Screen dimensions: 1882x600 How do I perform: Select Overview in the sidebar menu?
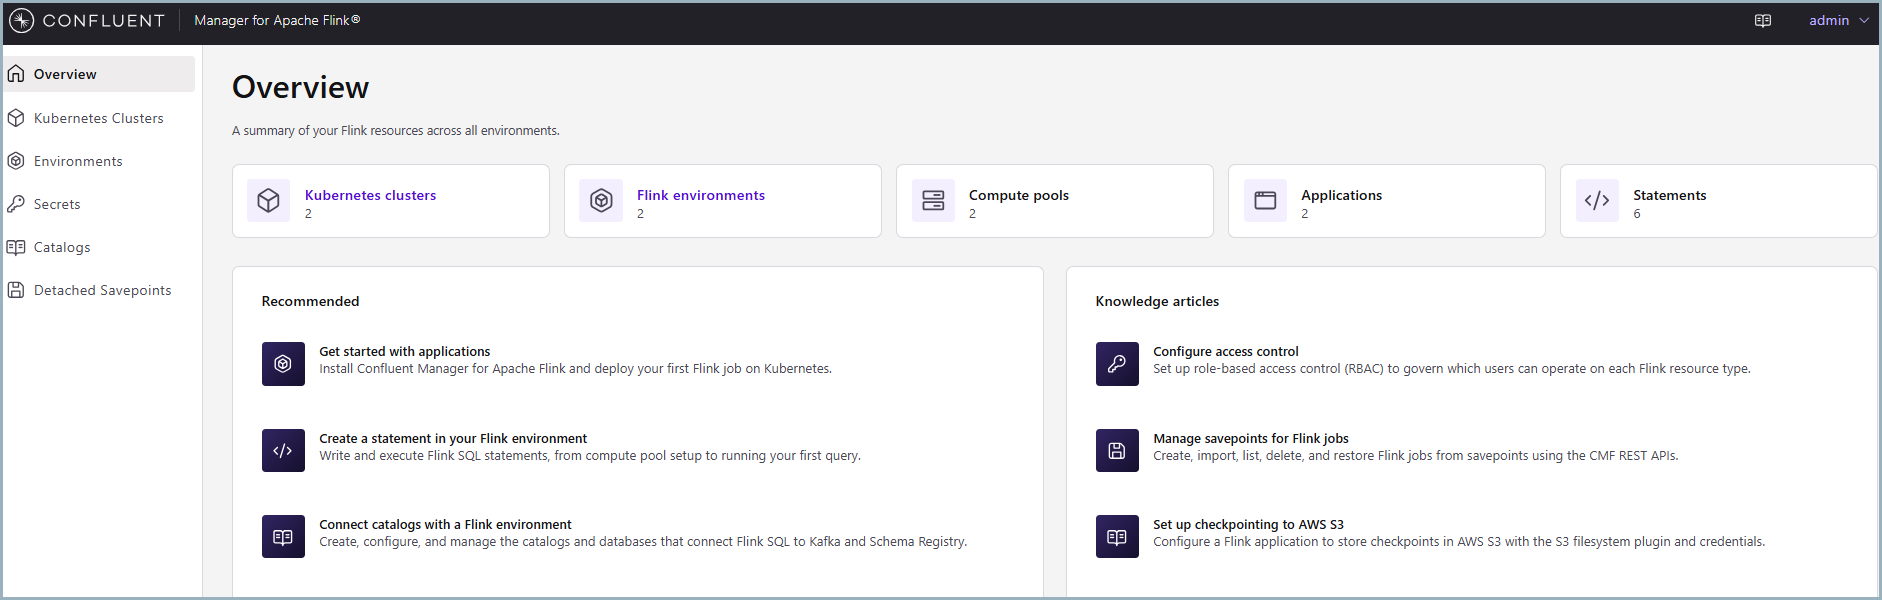99,74
